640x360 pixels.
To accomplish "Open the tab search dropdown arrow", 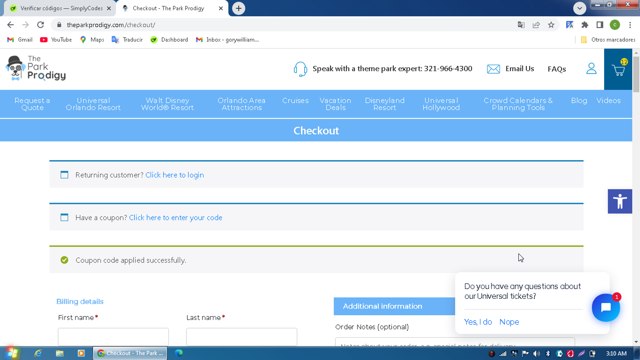I will (579, 8).
